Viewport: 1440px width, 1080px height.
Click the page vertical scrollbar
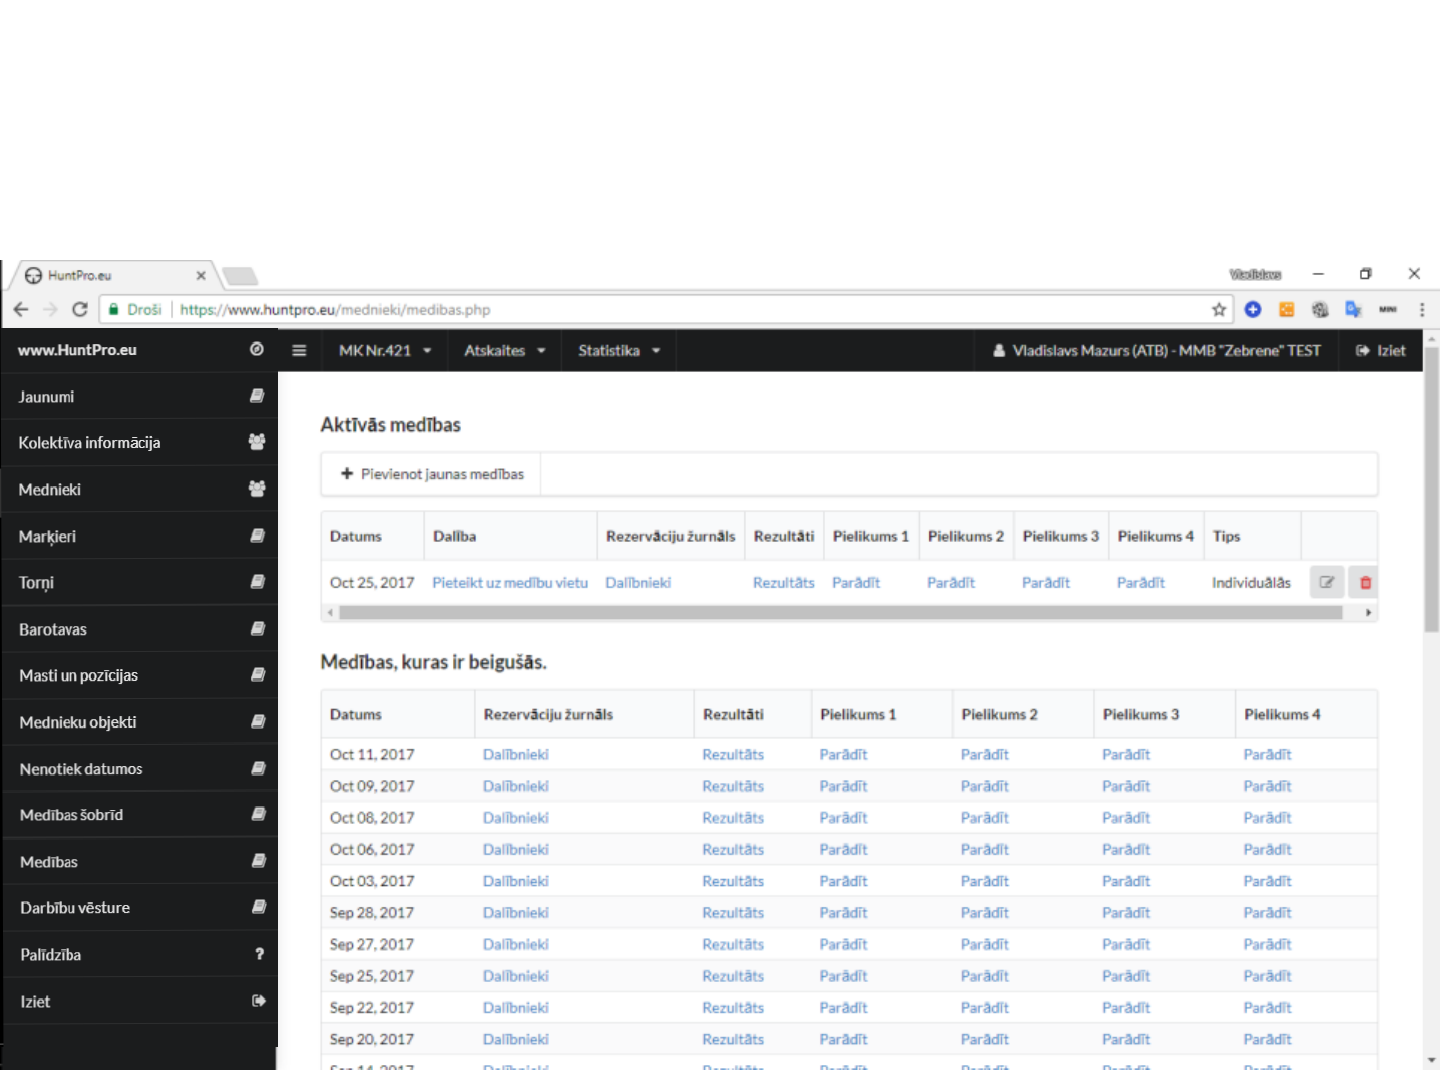1432,490
